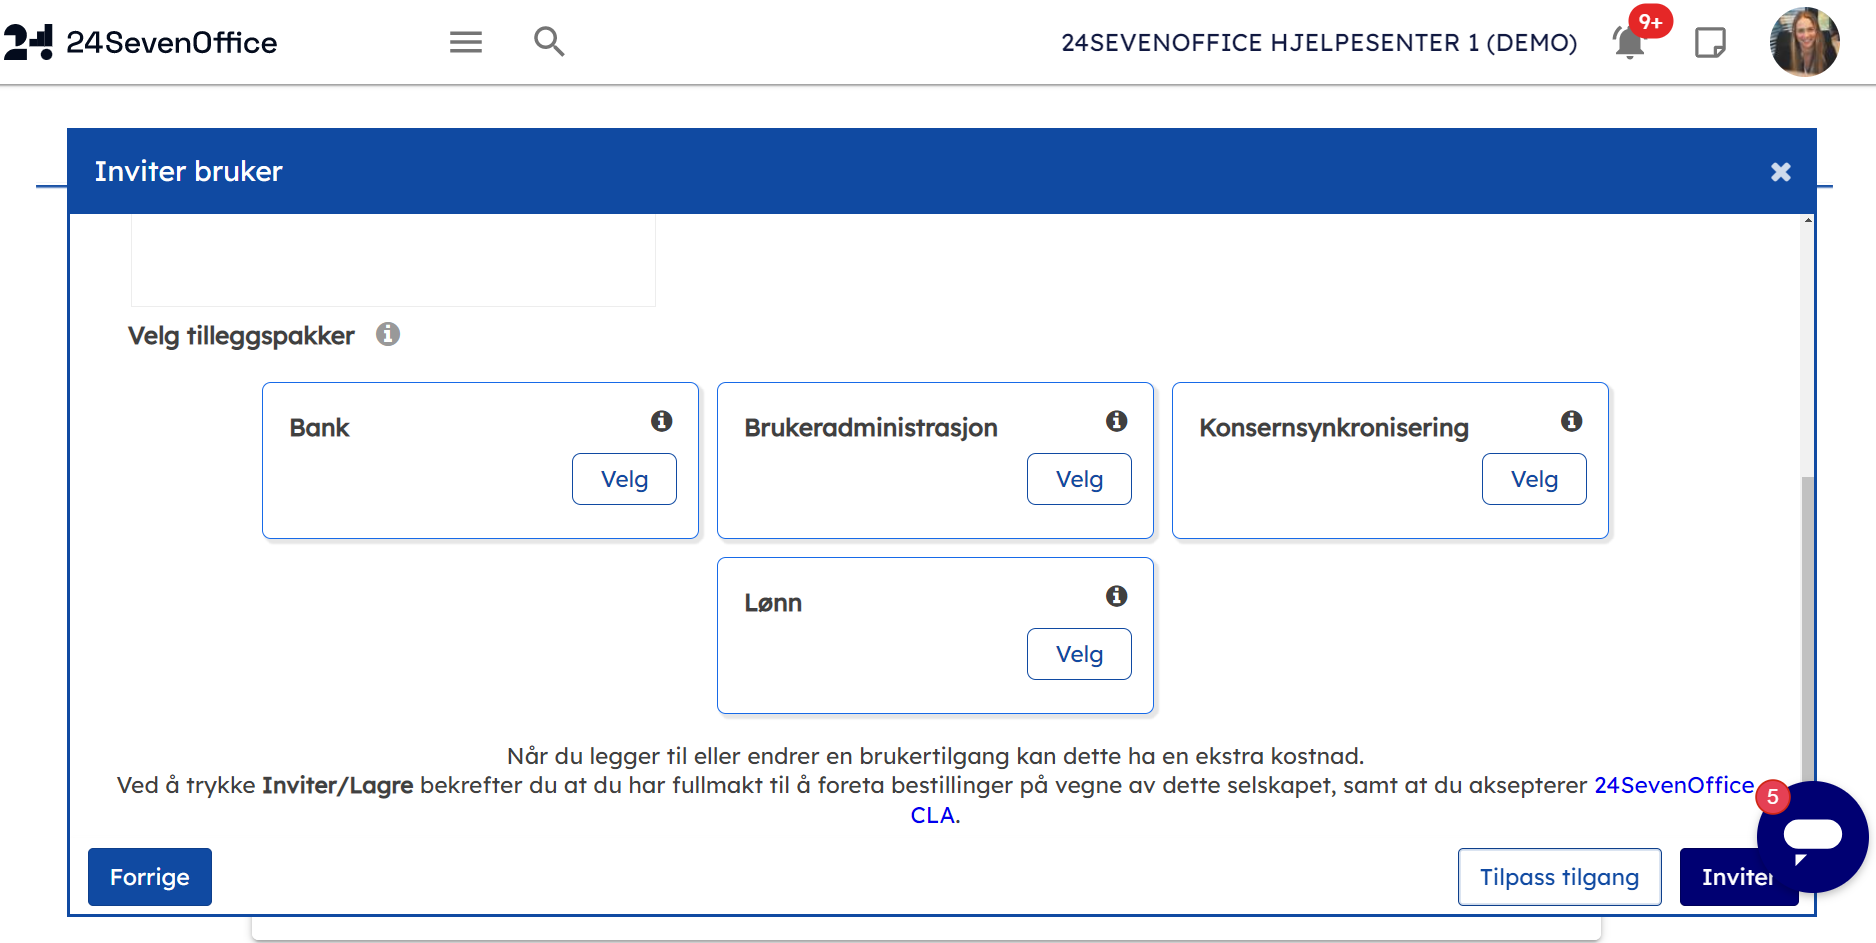
Task: Open the search magnifier icon
Action: (x=549, y=42)
